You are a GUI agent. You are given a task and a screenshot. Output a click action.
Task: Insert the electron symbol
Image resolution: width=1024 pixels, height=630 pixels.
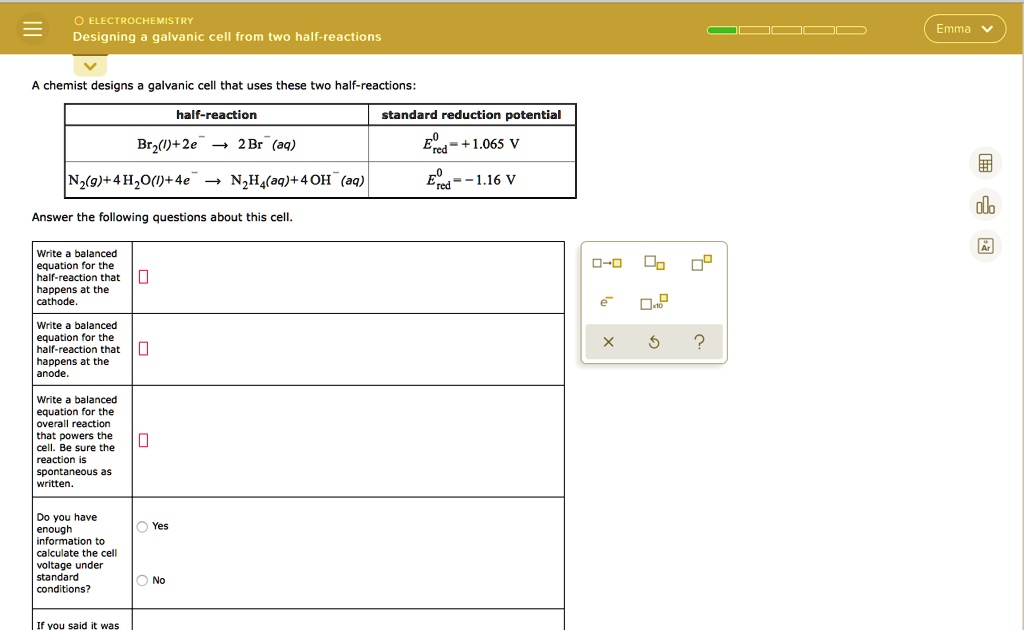(606, 303)
